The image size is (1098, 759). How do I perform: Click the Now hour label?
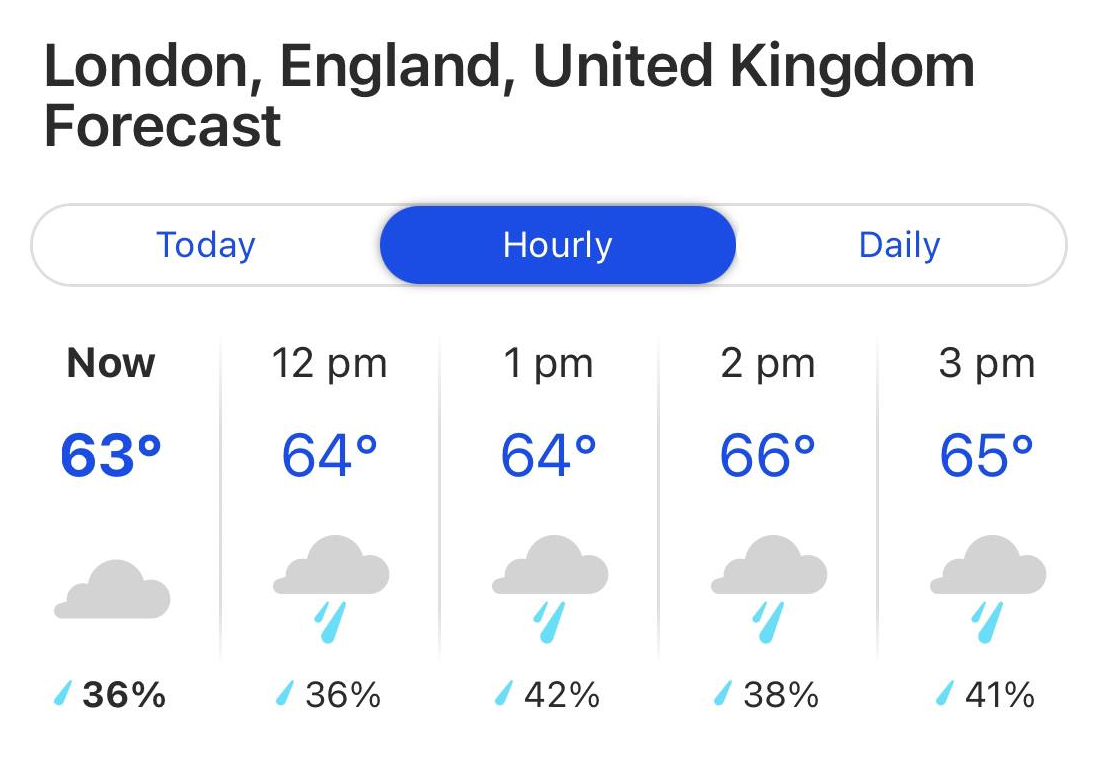pos(111,364)
